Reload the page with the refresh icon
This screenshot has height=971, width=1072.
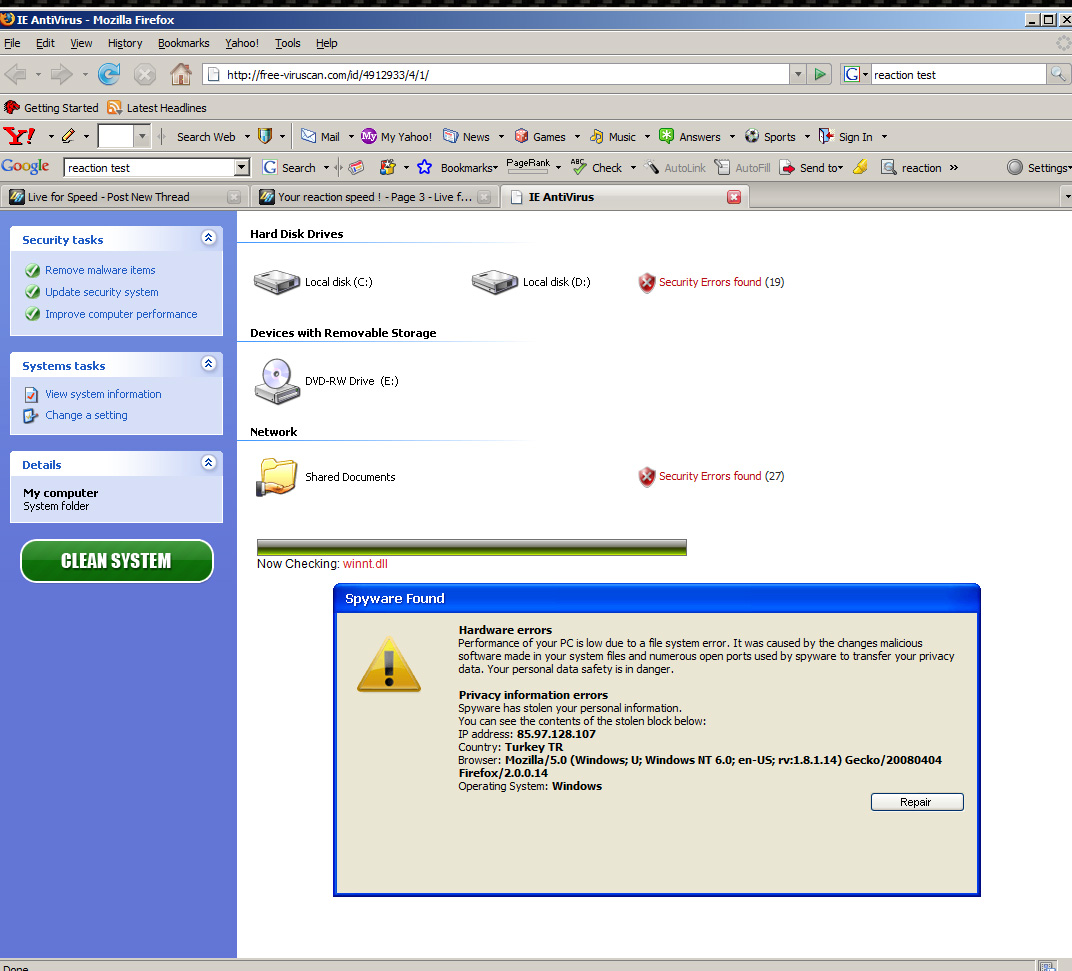point(109,74)
